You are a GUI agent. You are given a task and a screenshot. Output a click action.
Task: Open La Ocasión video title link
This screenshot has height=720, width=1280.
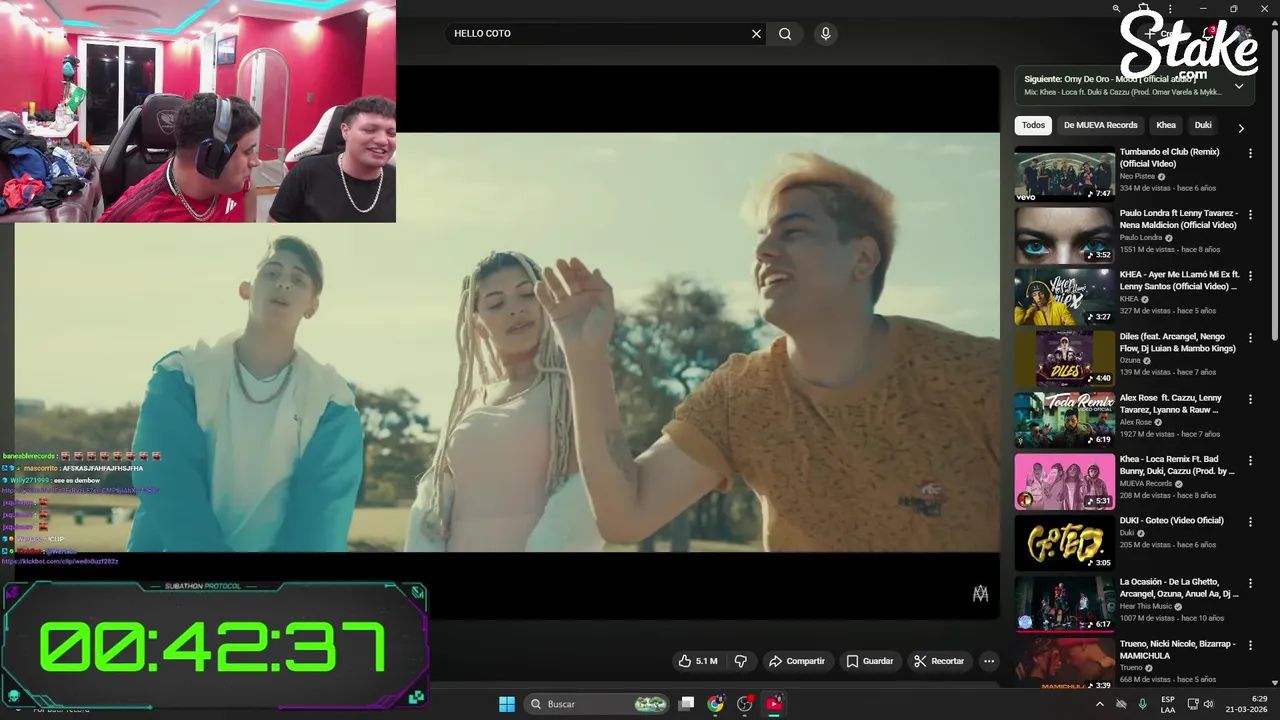1179,588
